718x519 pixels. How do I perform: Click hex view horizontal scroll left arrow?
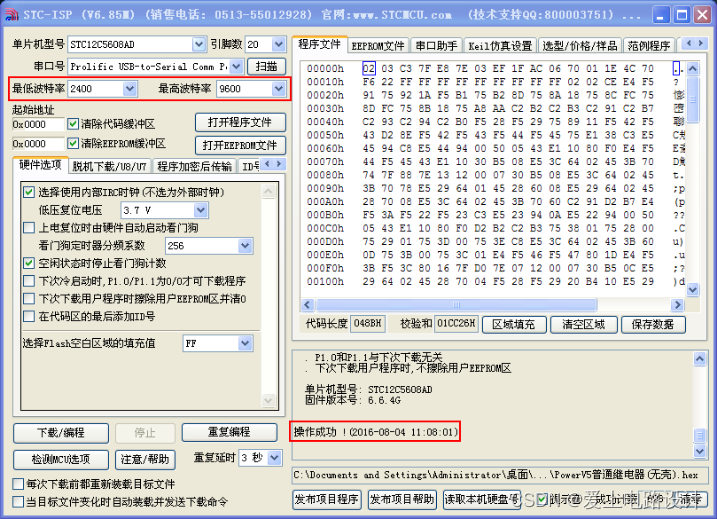pos(308,305)
